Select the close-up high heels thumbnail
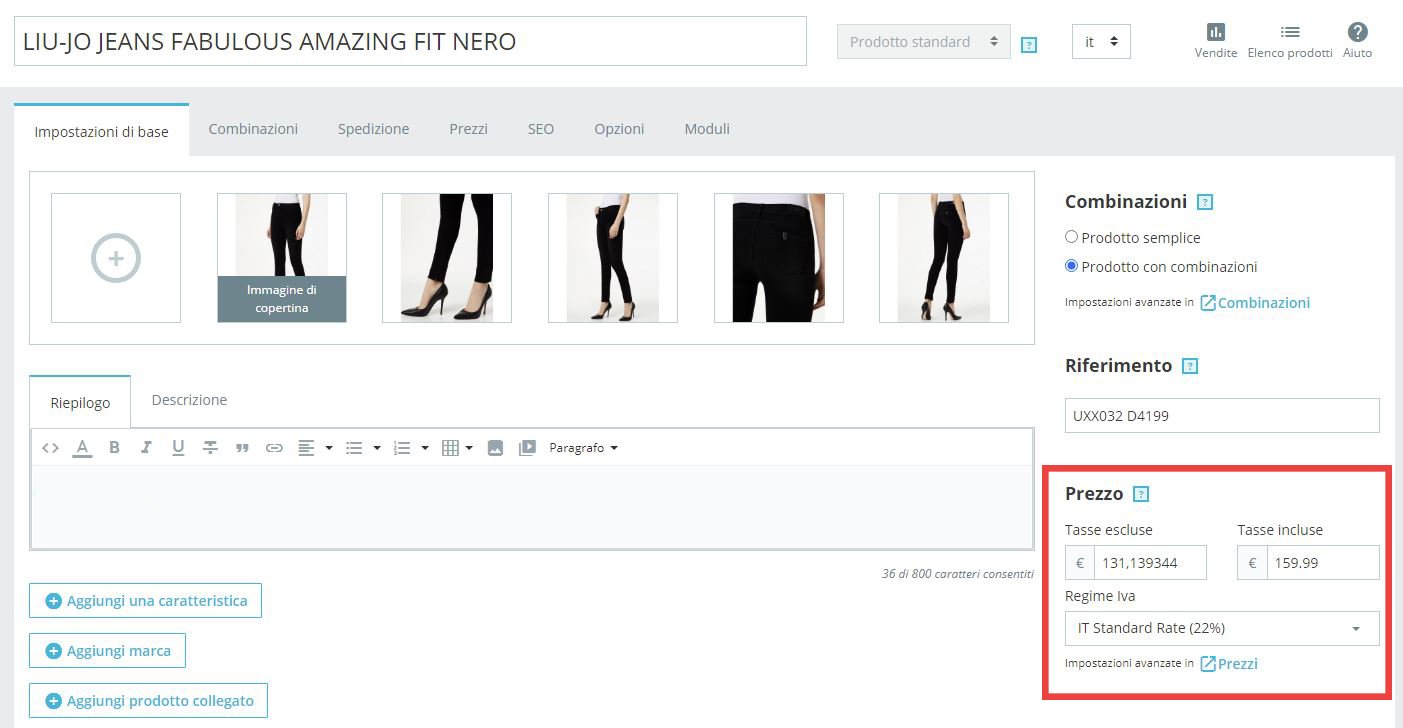 447,258
